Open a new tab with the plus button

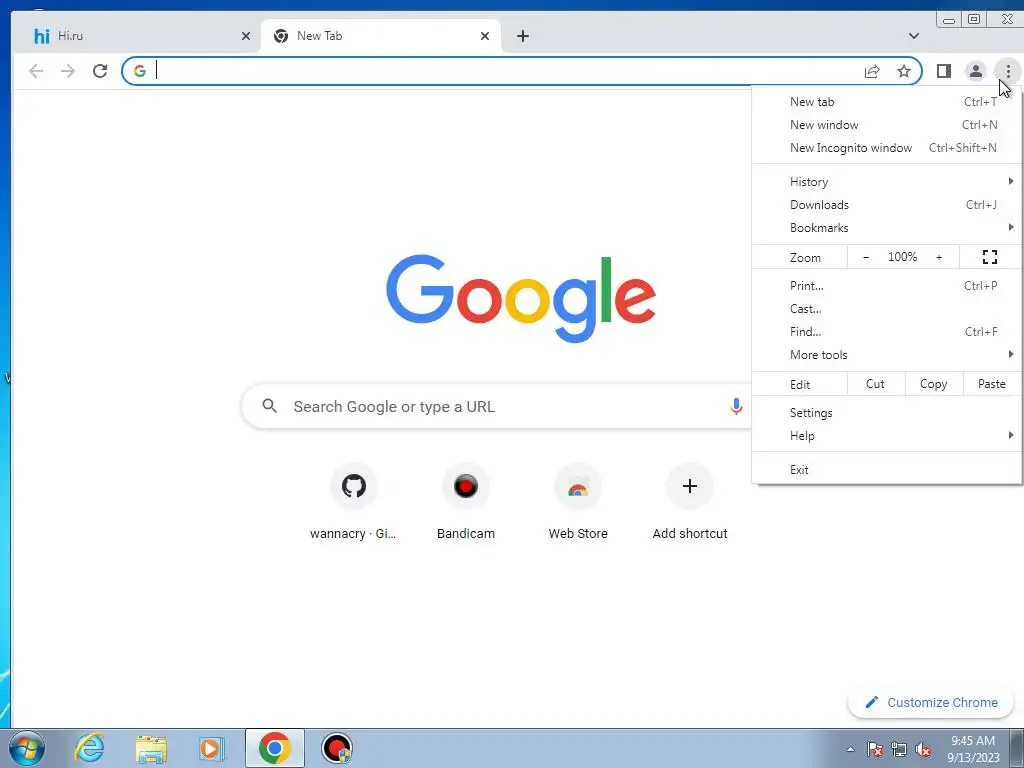tap(522, 36)
